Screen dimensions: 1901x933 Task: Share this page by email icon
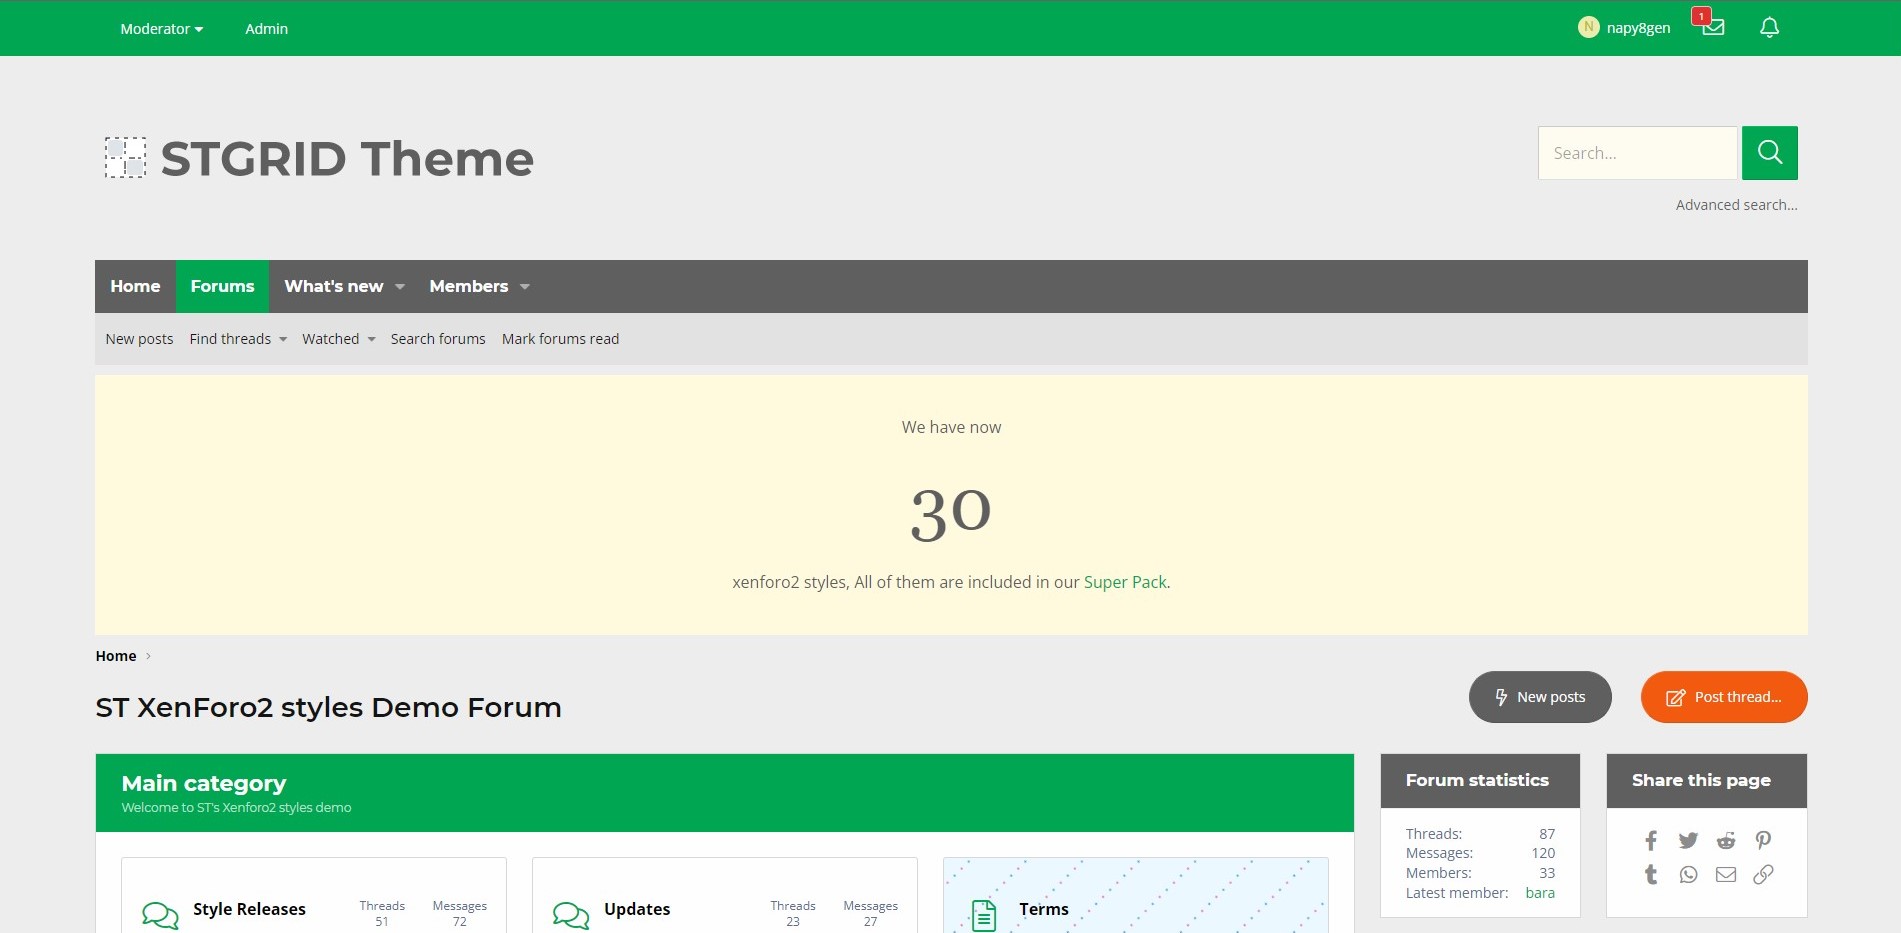(1726, 875)
